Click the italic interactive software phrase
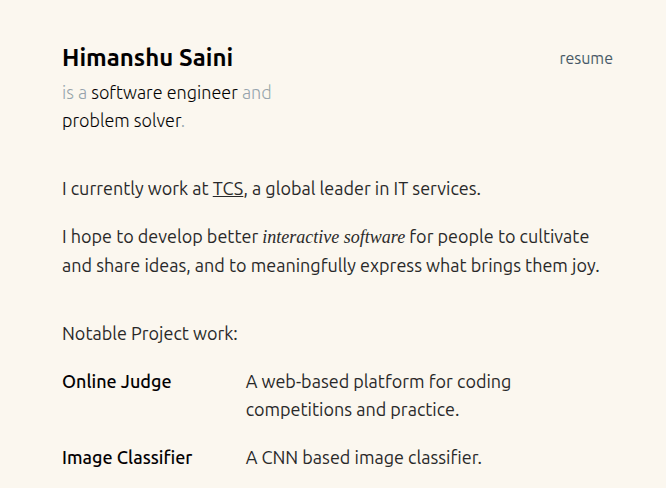Screen dimensions: 666x488 pyautogui.click(x=334, y=237)
